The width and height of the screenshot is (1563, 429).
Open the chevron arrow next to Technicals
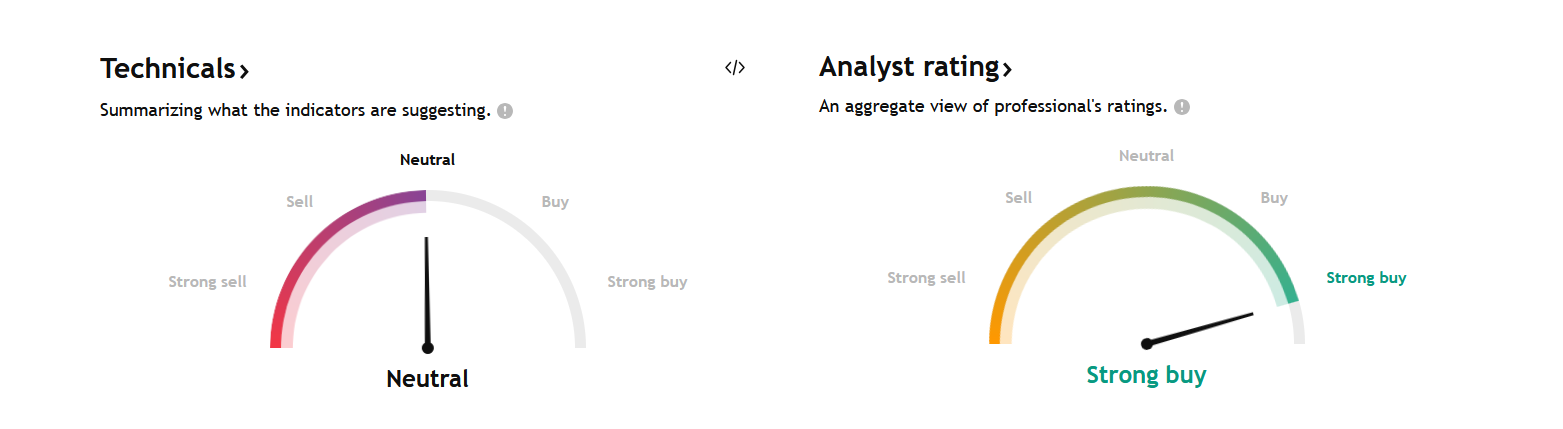pyautogui.click(x=244, y=70)
